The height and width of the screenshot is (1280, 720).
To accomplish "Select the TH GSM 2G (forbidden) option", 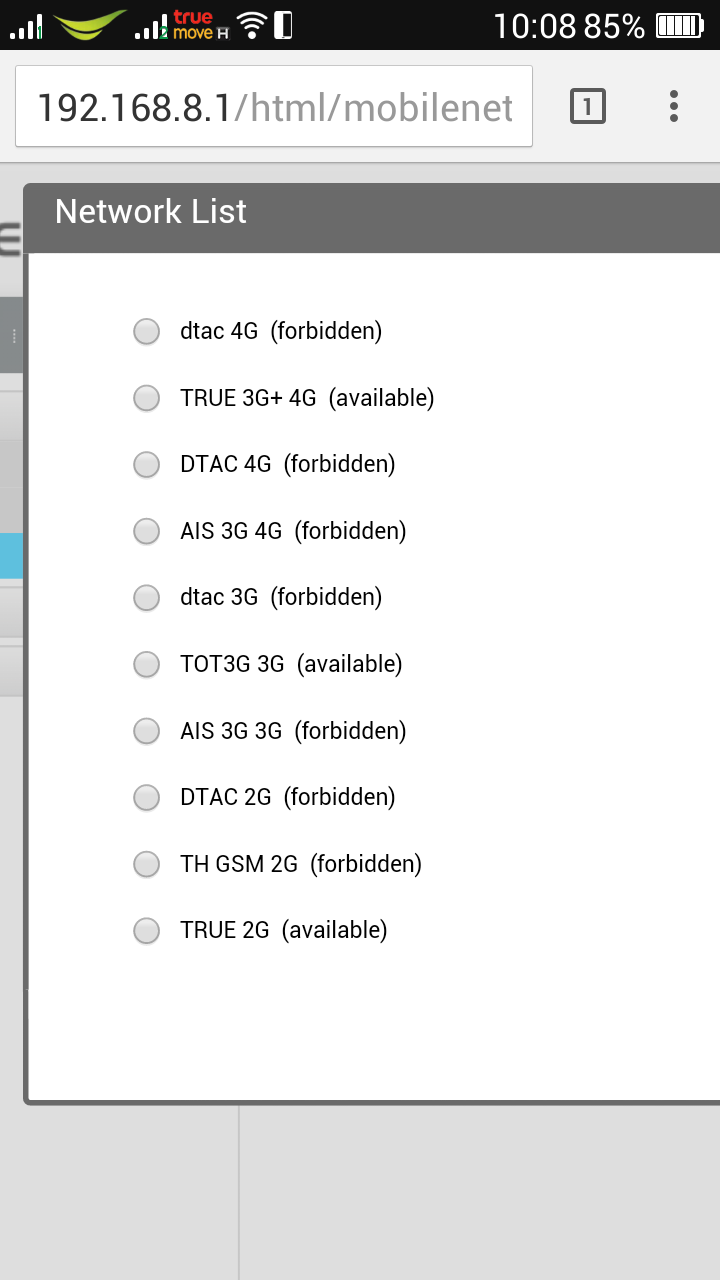I will pos(147,864).
